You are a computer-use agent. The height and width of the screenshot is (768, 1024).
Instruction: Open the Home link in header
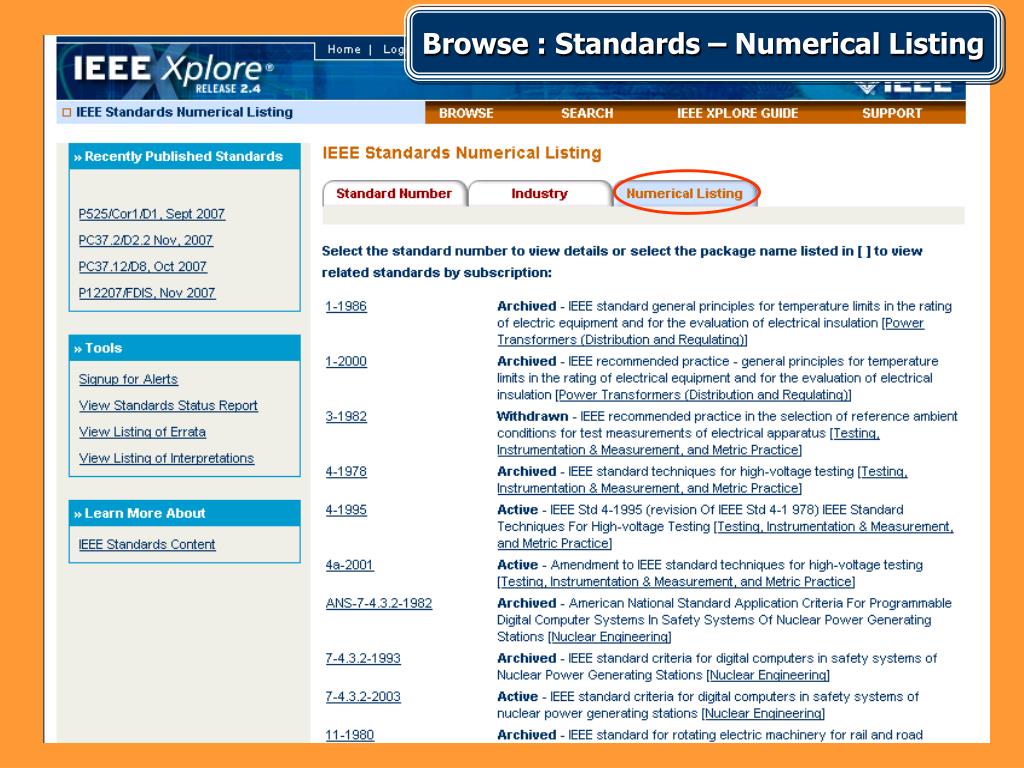(344, 50)
